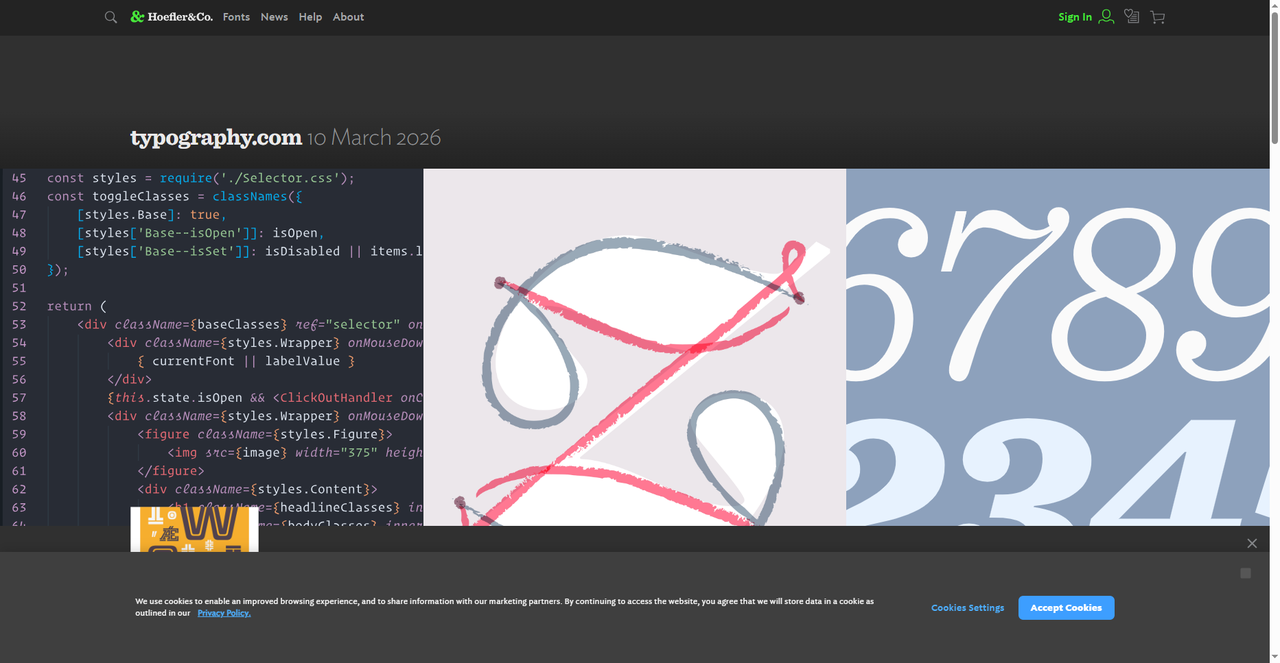The width and height of the screenshot is (1280, 663).
Task: Click the small gray square in cookie banner
Action: (x=1245, y=573)
